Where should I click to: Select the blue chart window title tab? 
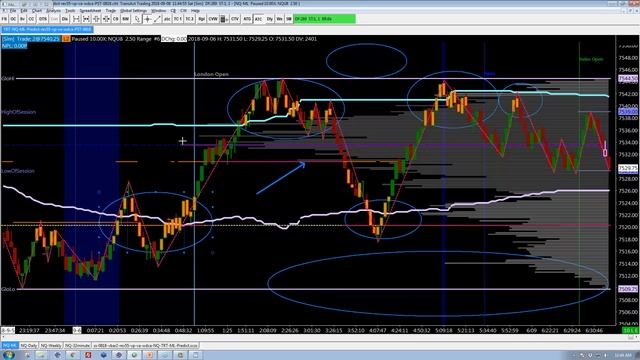pyautogui.click(x=47, y=29)
